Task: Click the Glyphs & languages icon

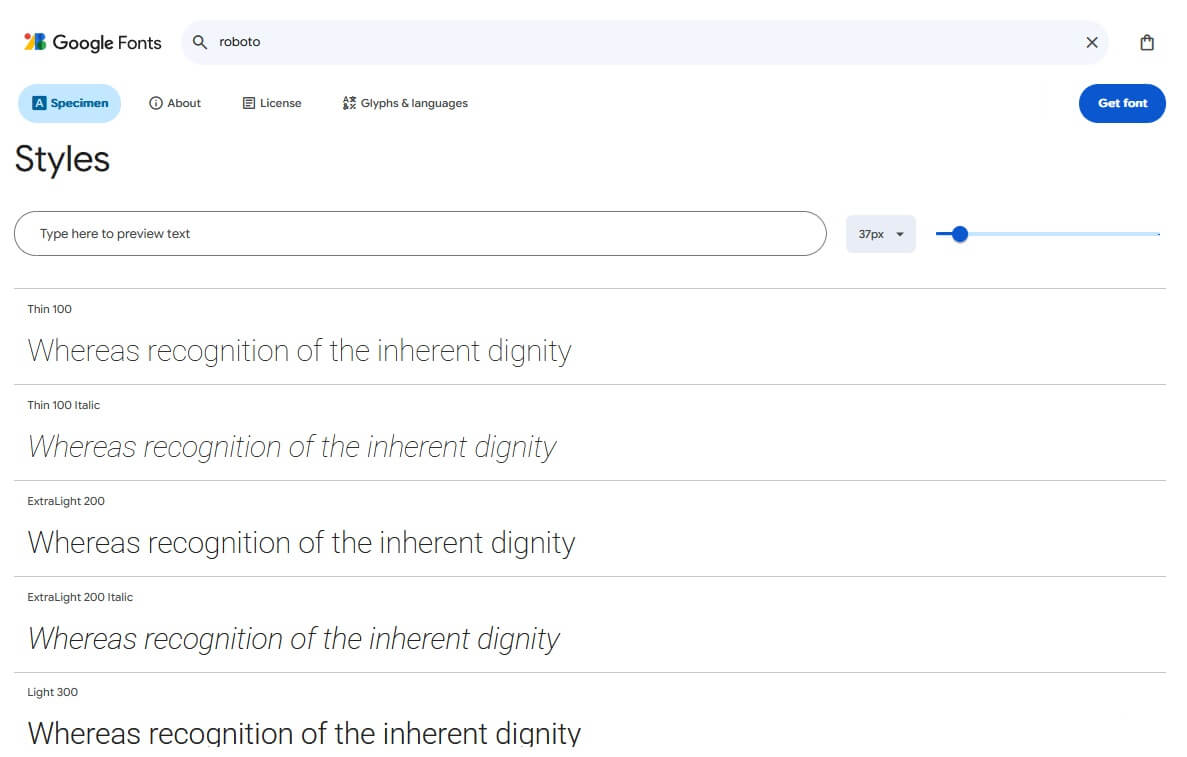Action: click(x=349, y=104)
